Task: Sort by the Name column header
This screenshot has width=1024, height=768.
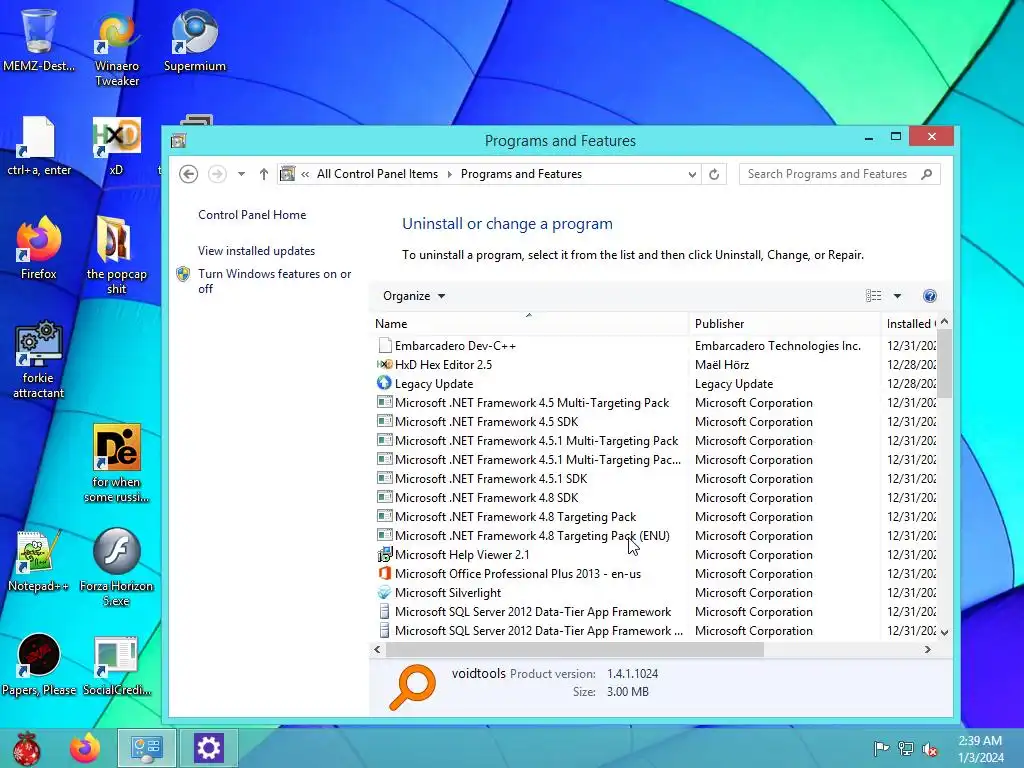Action: 529,323
